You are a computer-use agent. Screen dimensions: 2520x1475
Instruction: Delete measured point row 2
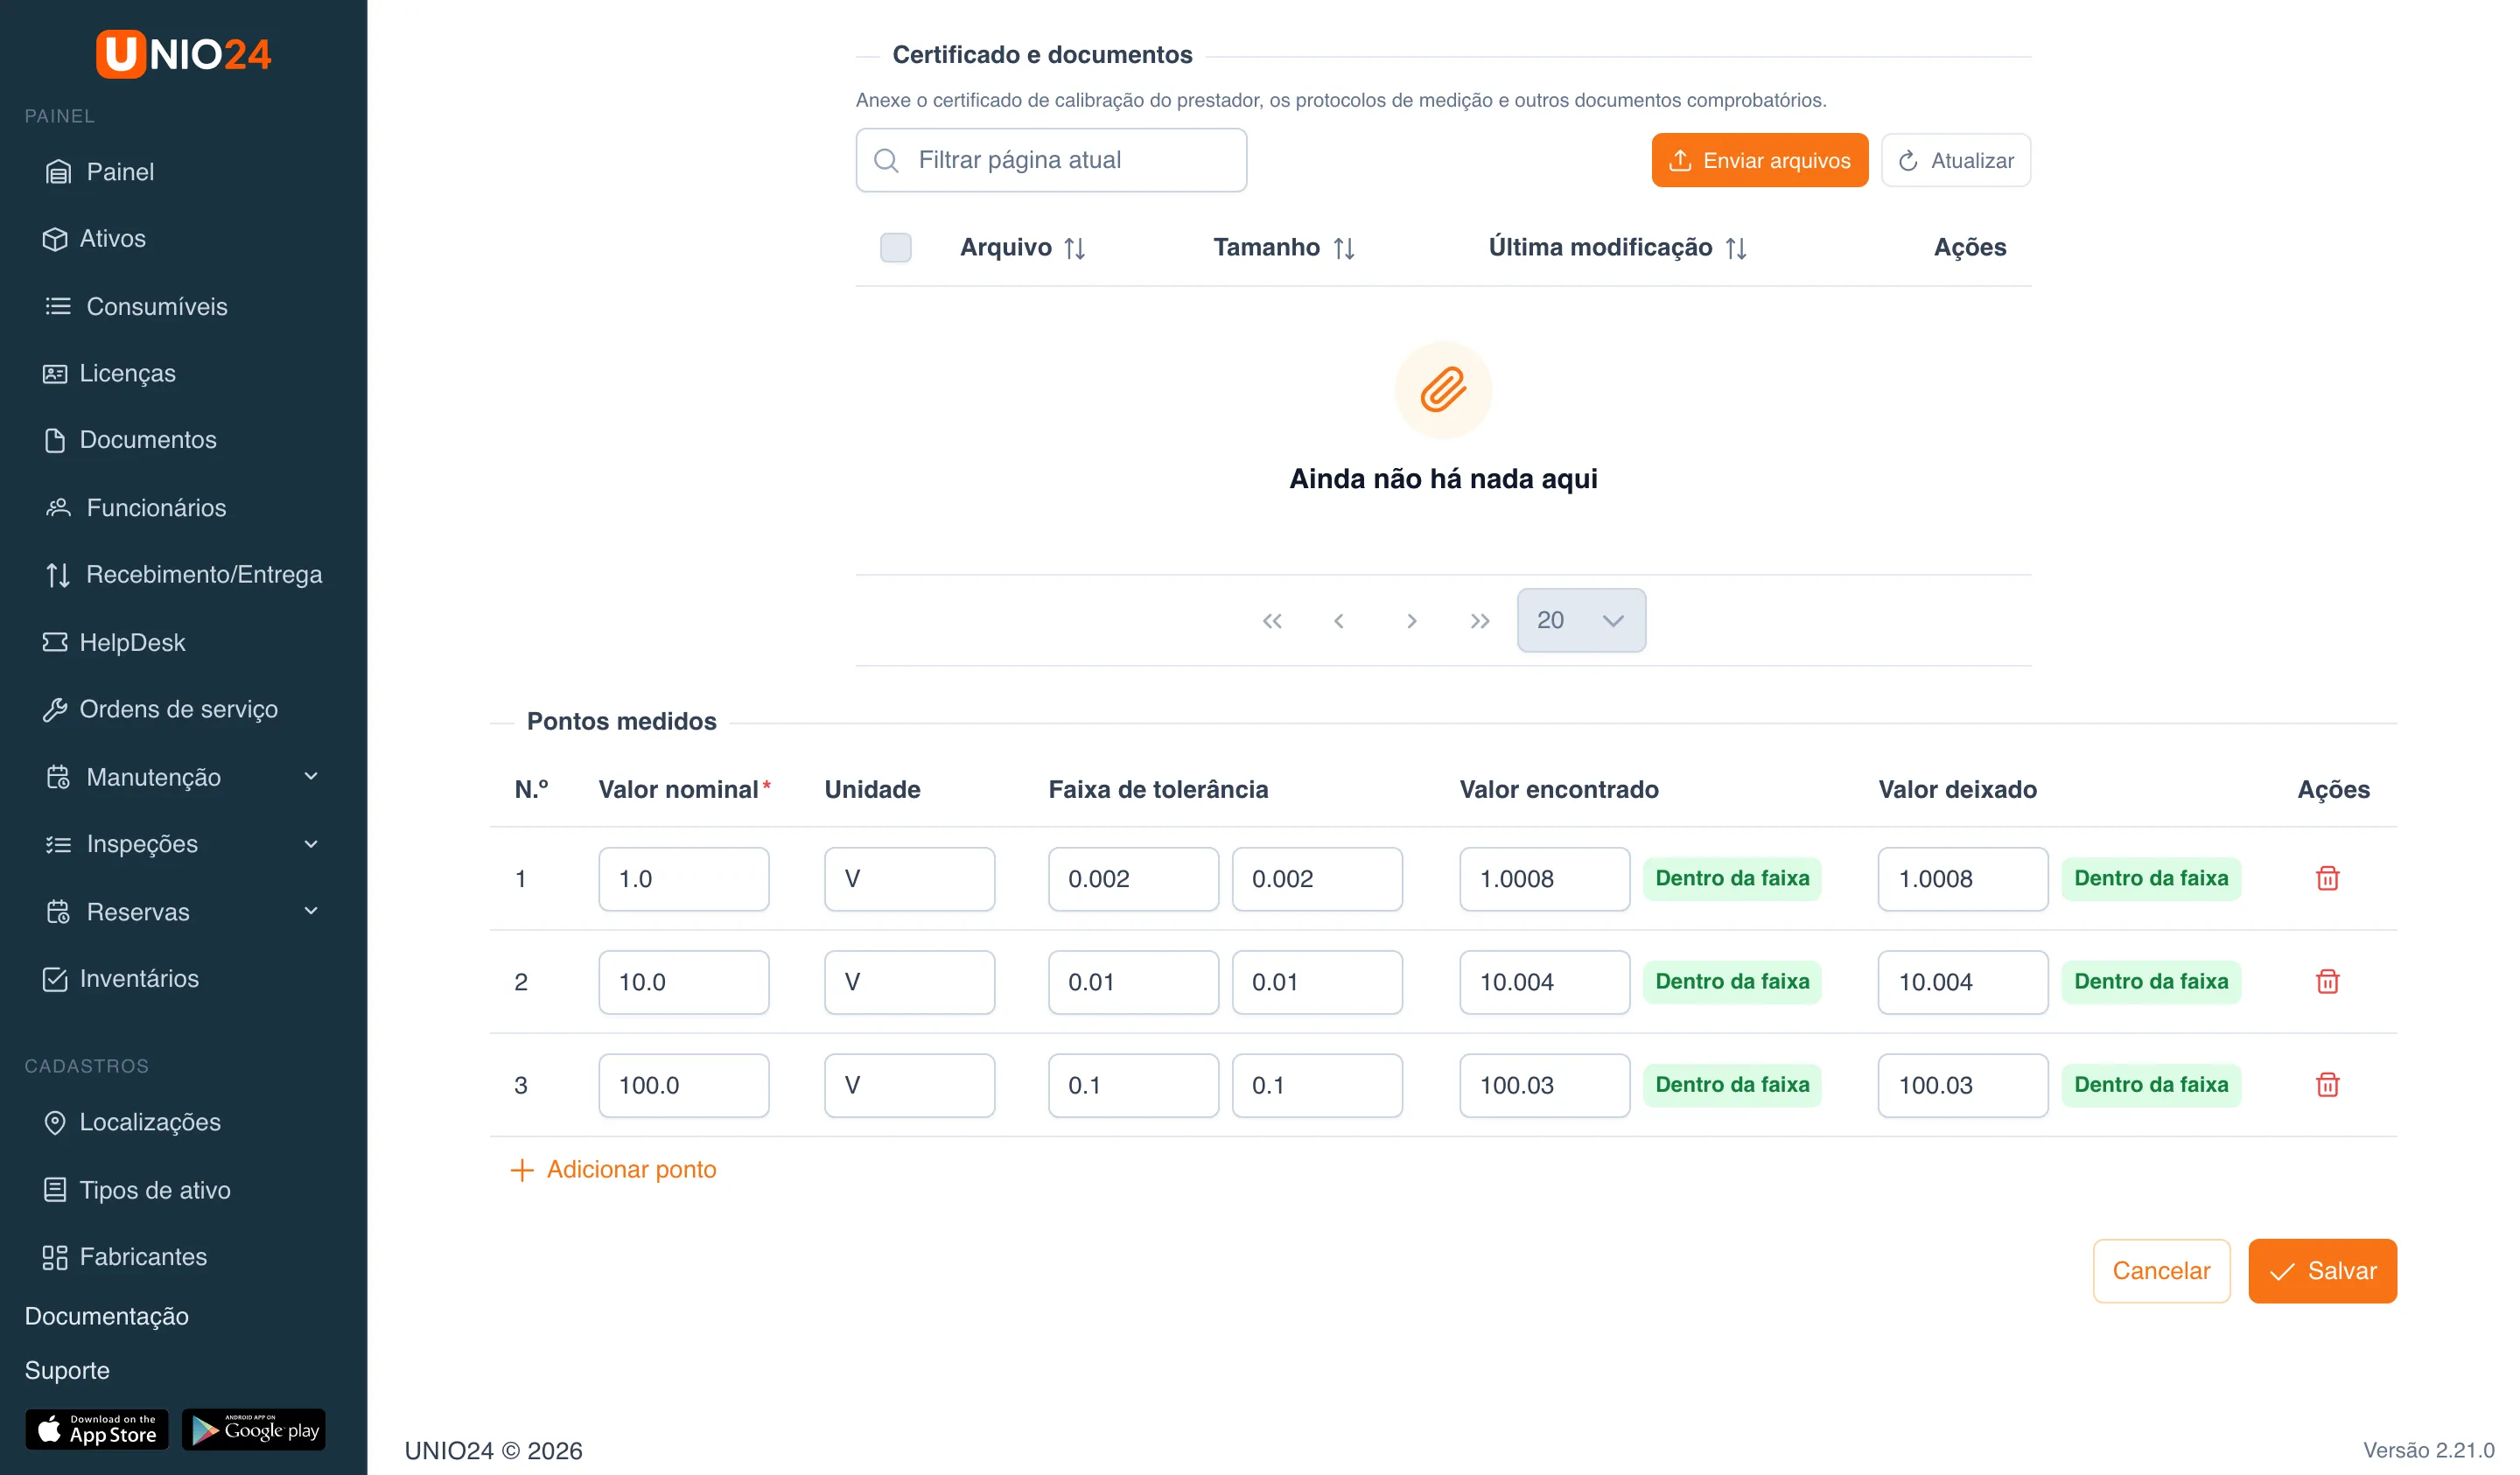click(x=2327, y=981)
